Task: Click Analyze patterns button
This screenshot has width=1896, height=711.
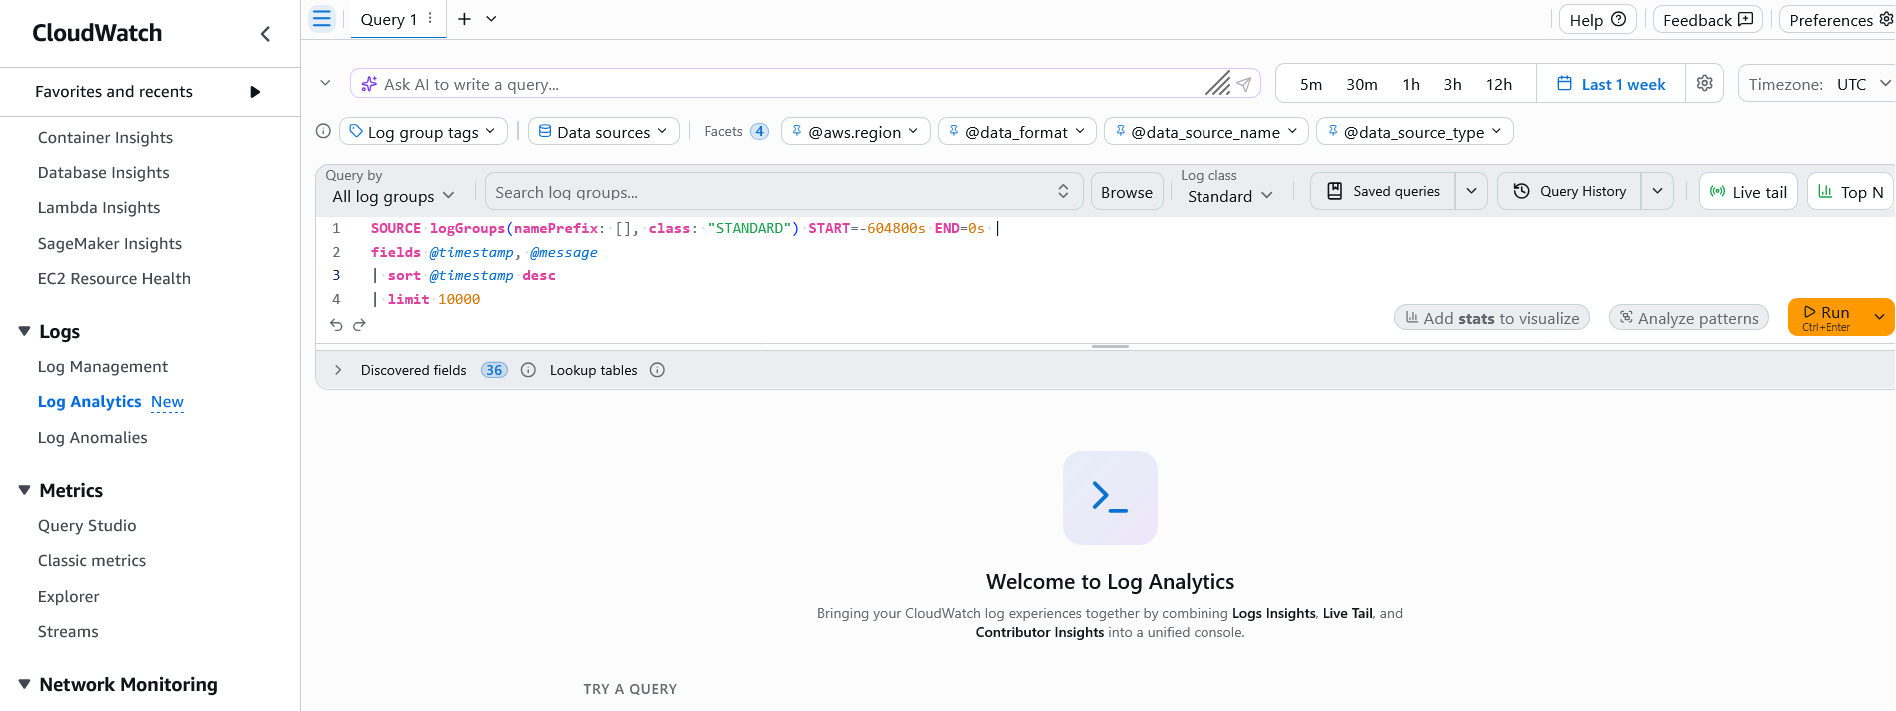Action: [1689, 318]
